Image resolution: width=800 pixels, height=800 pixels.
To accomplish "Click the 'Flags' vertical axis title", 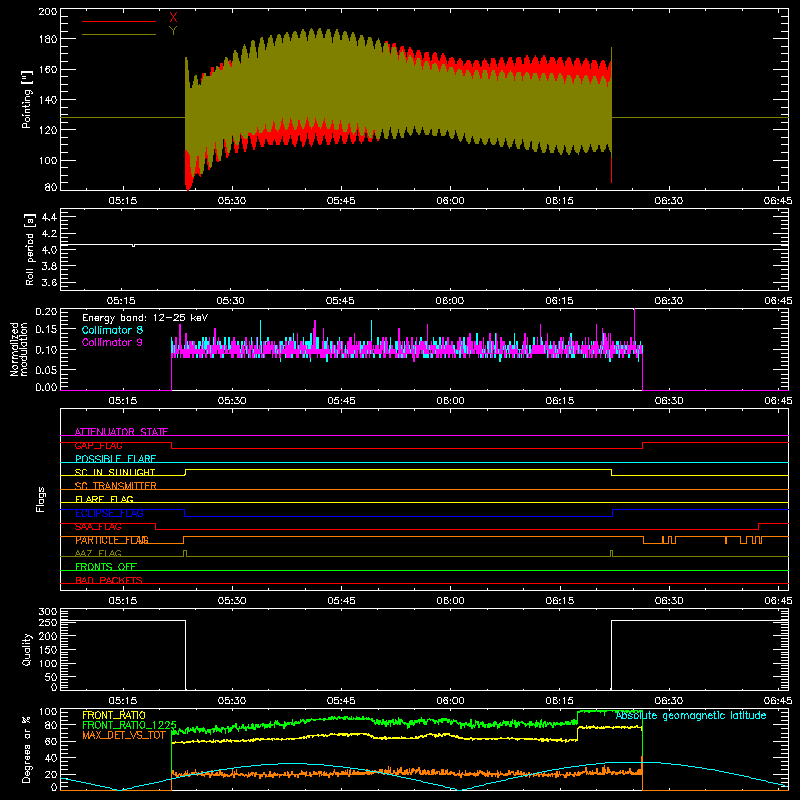I will pos(40,499).
